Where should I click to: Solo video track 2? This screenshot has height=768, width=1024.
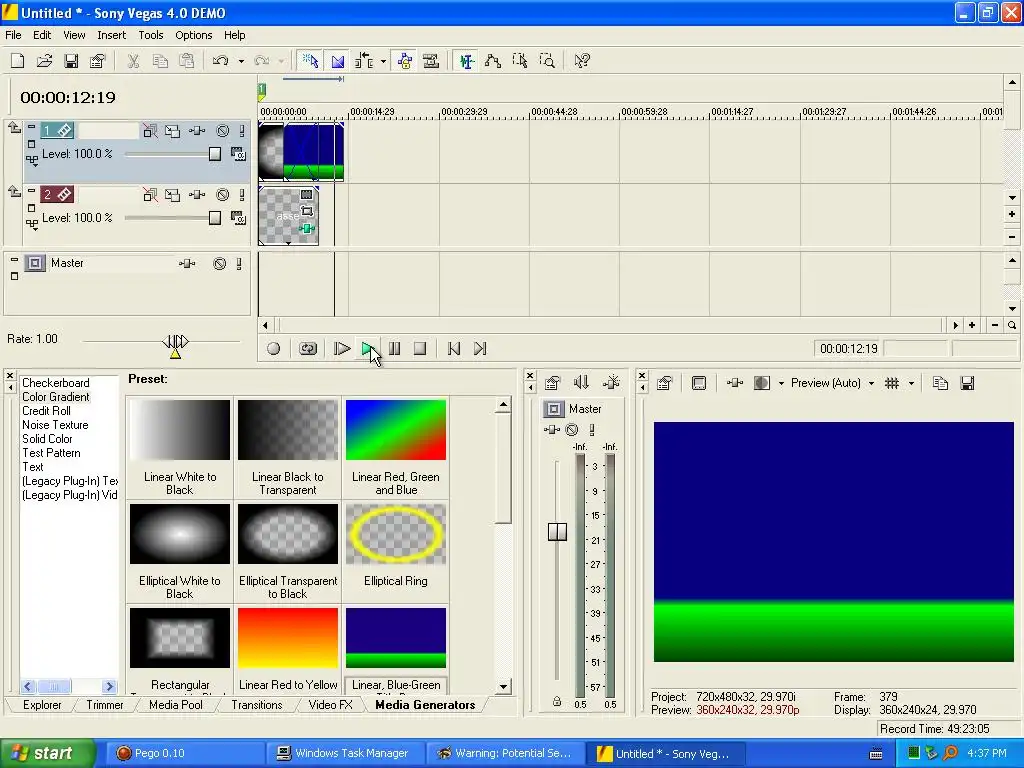pyautogui.click(x=239, y=195)
